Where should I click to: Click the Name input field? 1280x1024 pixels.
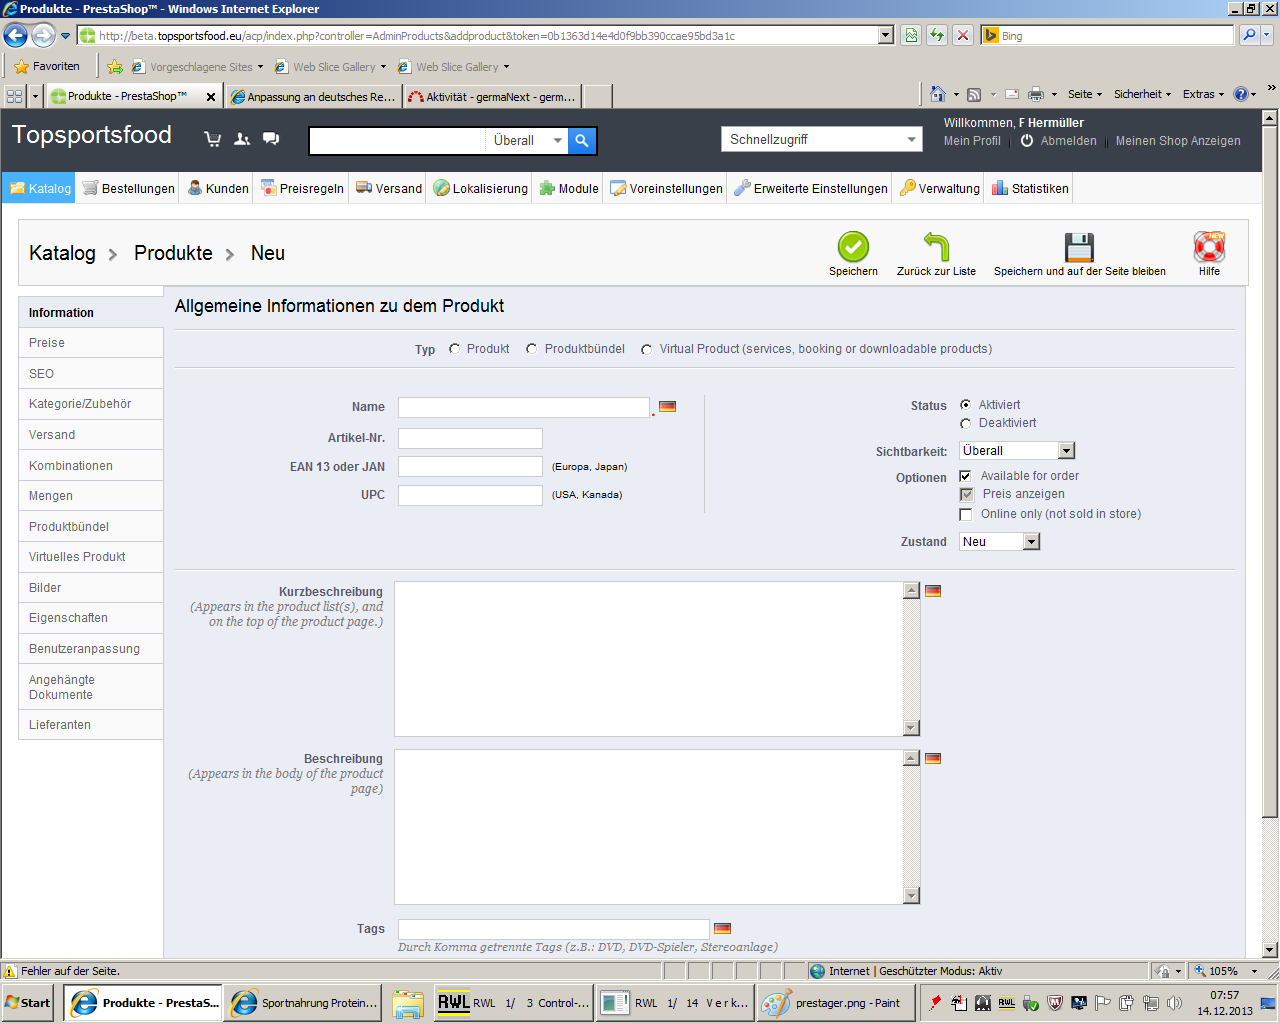pyautogui.click(x=524, y=407)
